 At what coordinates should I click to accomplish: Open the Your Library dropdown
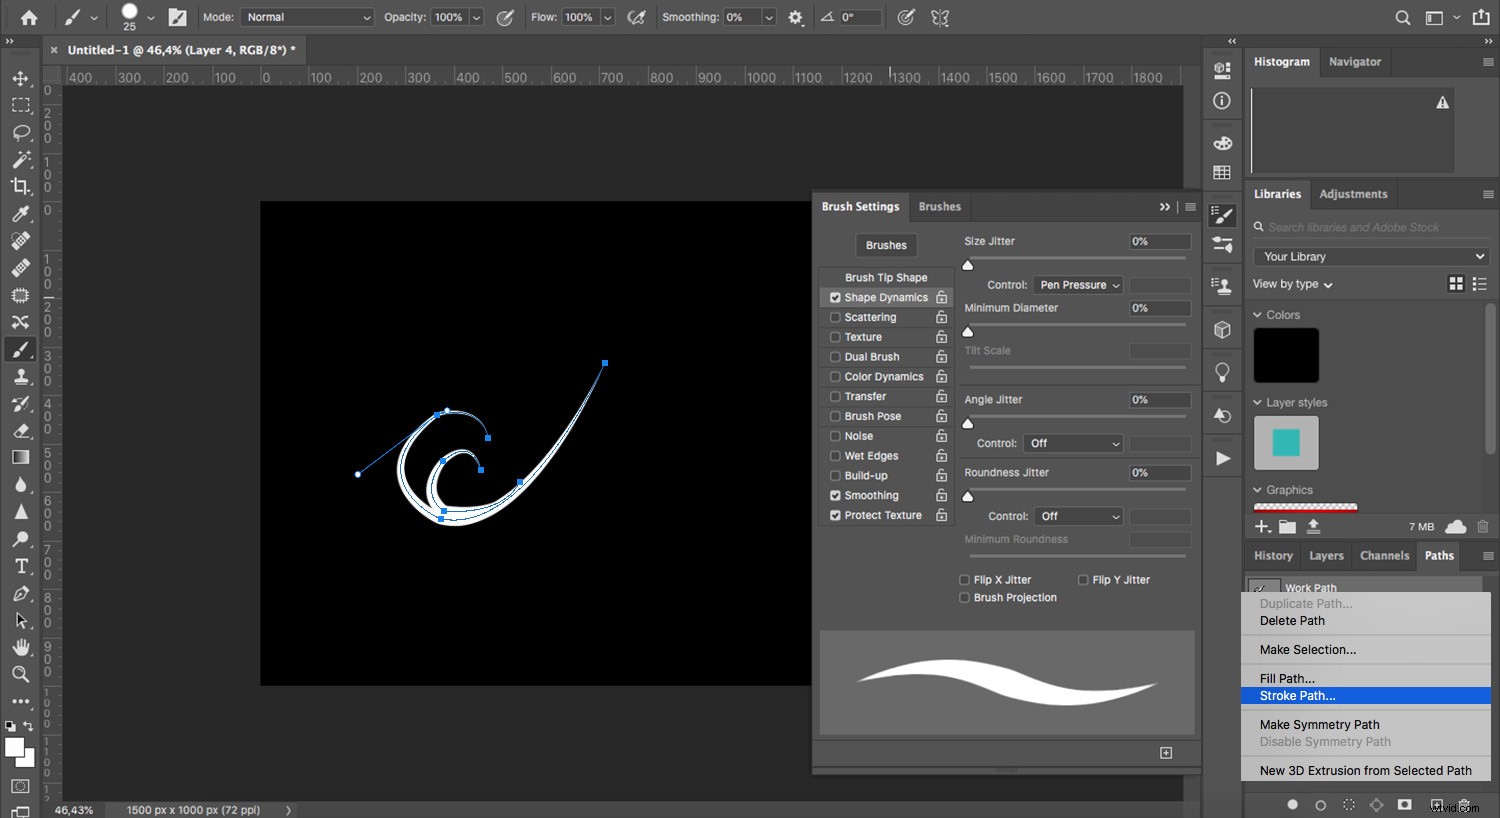pyautogui.click(x=1370, y=256)
